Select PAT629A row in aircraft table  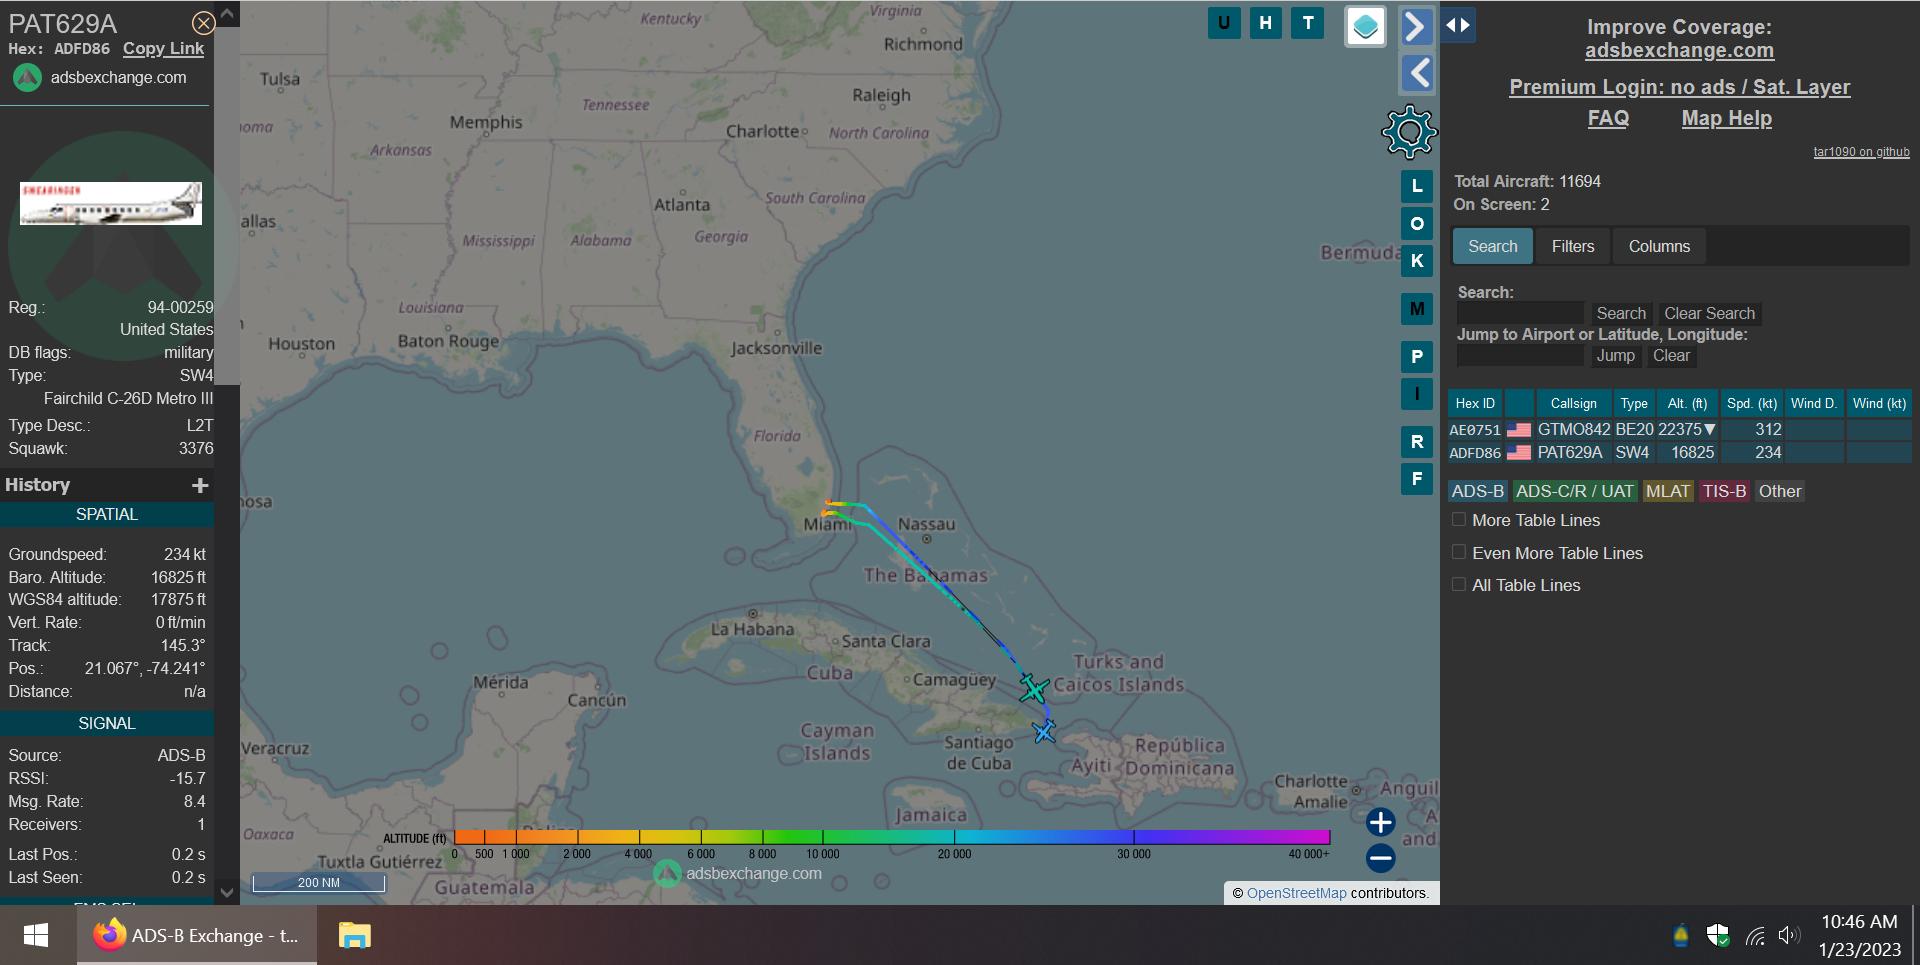(x=1680, y=452)
